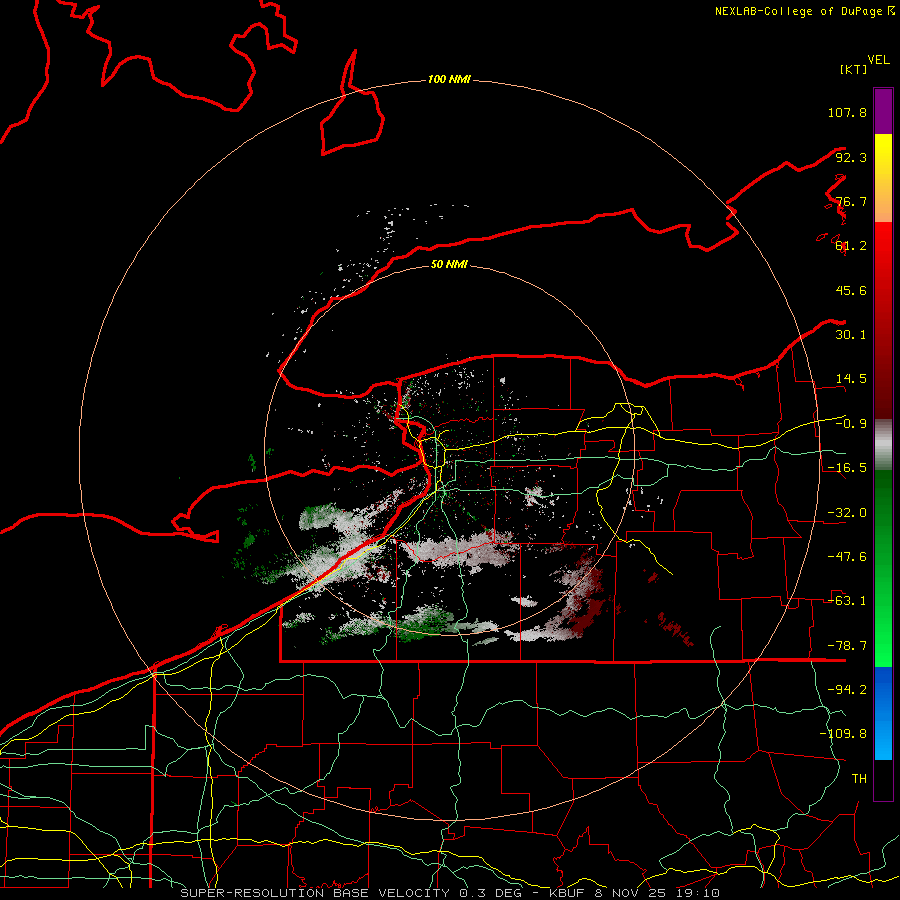This screenshot has width=900, height=900.
Task: Click the [KT] units label
Action: [x=854, y=69]
